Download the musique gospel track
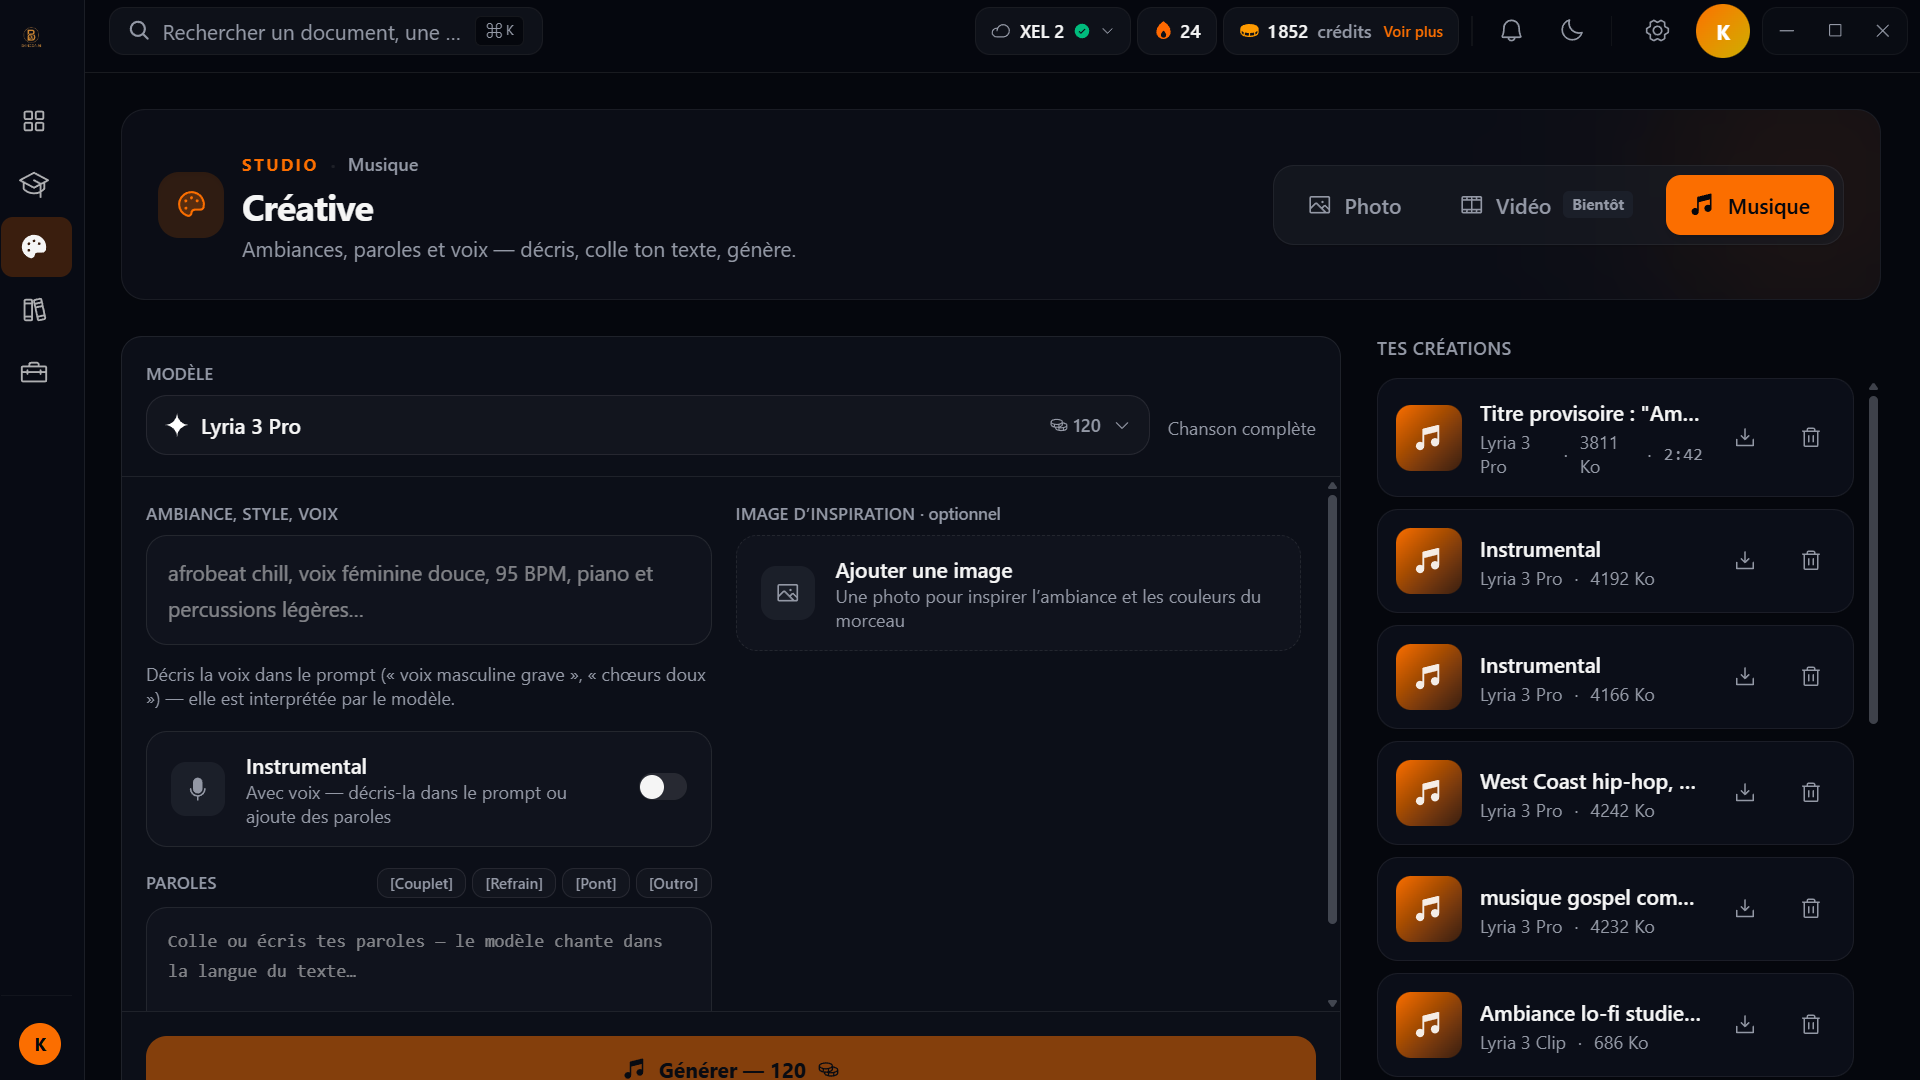 1745,909
